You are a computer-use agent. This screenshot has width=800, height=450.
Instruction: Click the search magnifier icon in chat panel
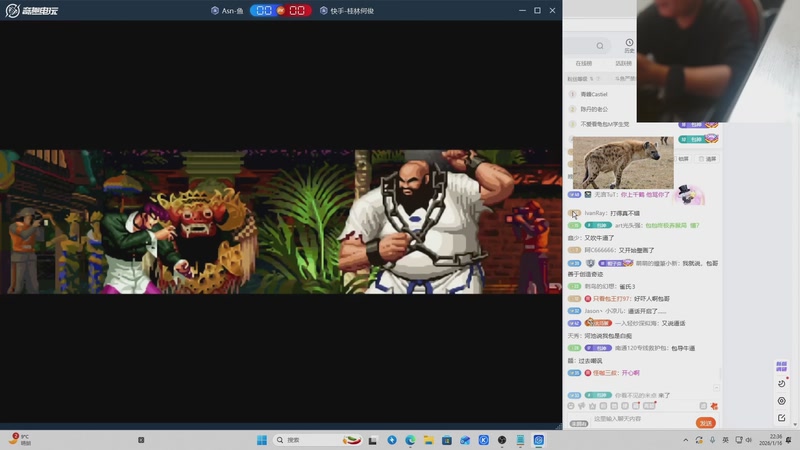600,46
